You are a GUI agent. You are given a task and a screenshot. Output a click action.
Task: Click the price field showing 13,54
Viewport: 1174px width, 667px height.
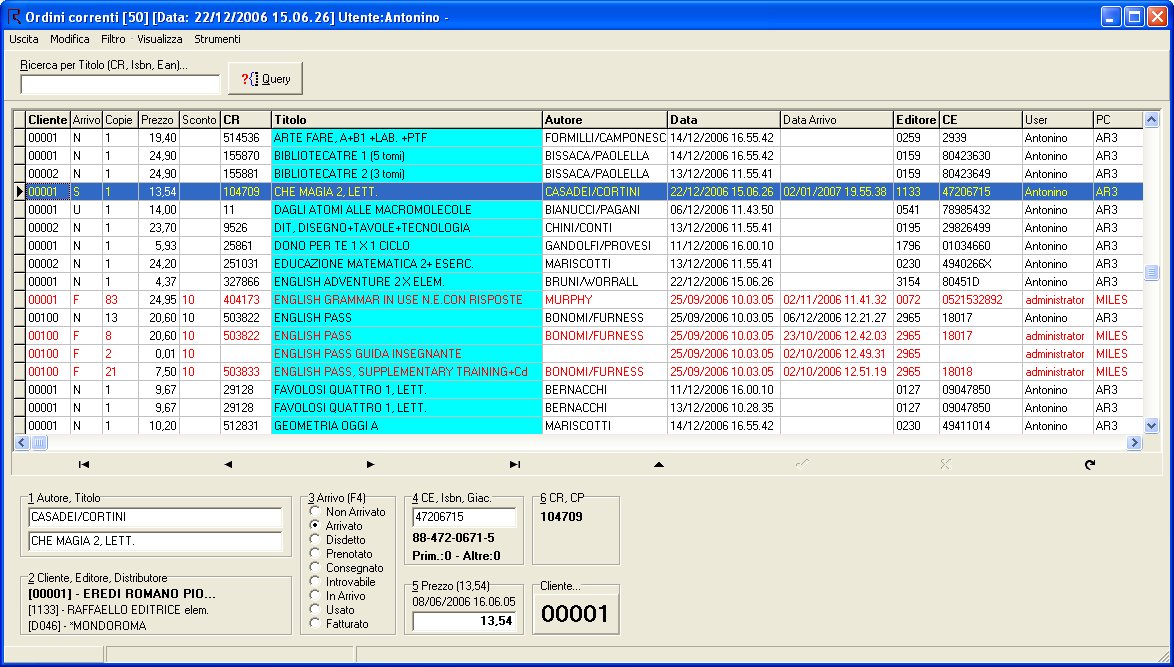(464, 621)
